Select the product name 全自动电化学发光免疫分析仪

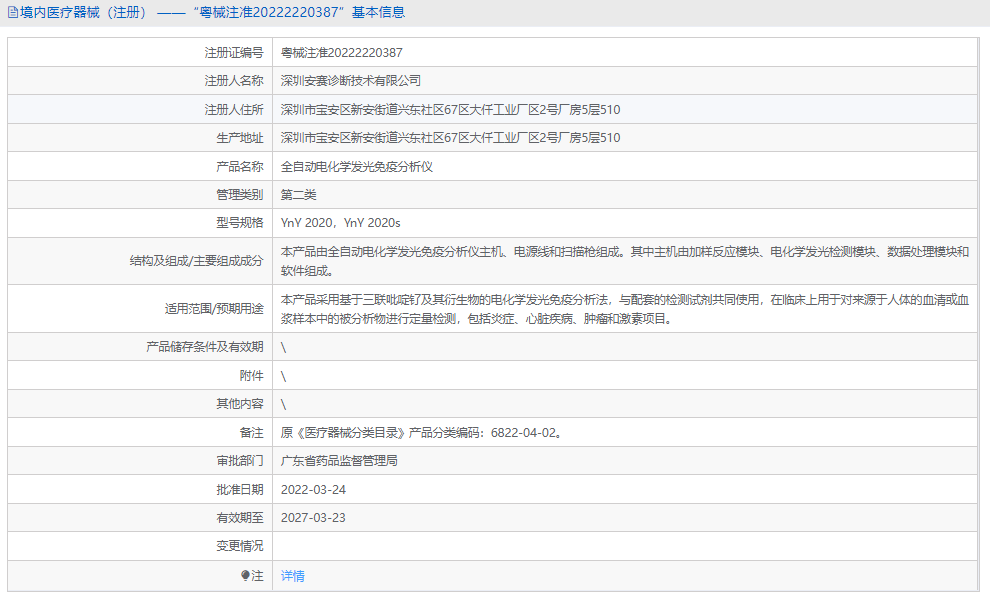coord(358,165)
